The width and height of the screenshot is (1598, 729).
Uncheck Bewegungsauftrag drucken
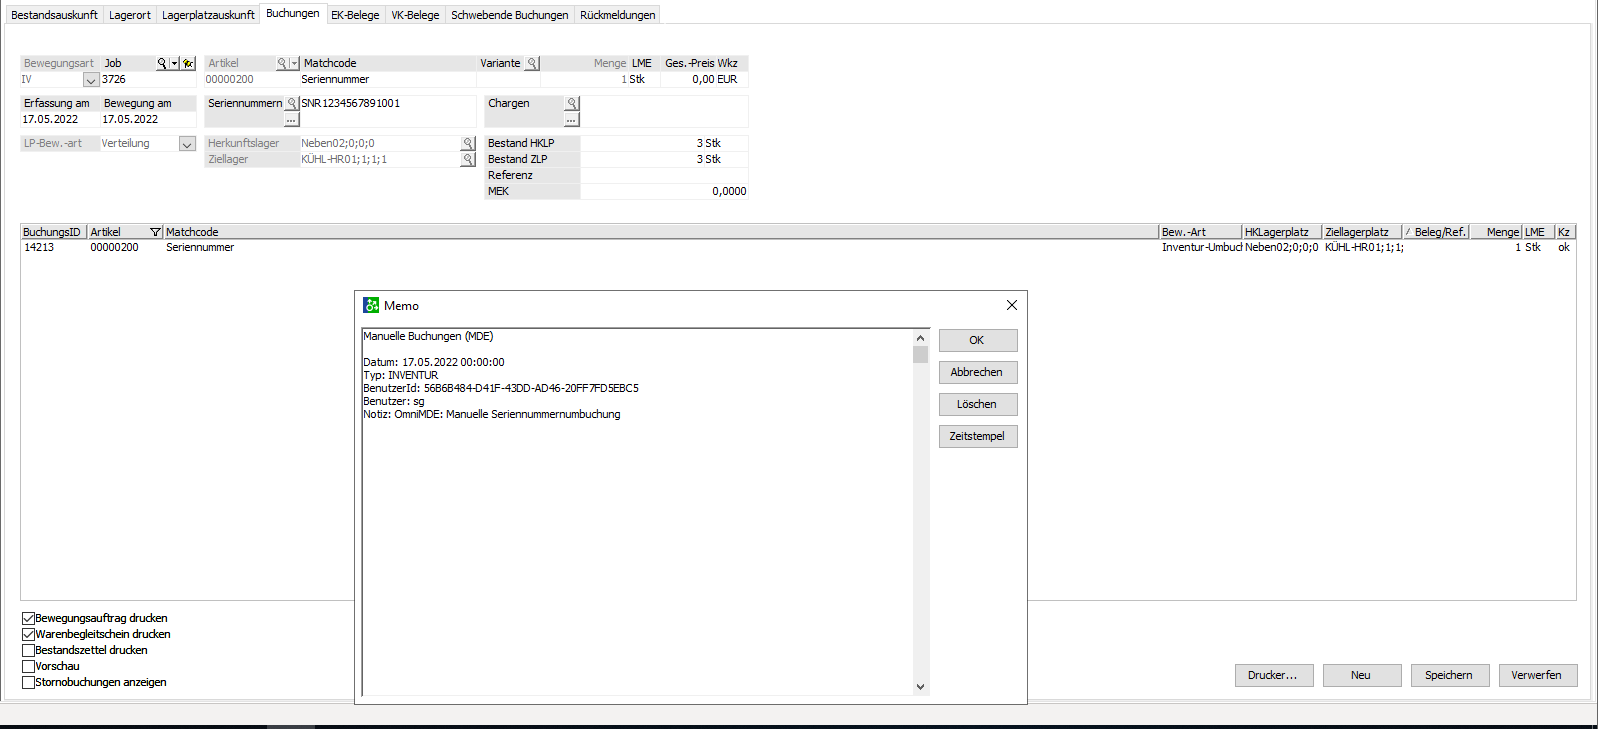(x=29, y=618)
